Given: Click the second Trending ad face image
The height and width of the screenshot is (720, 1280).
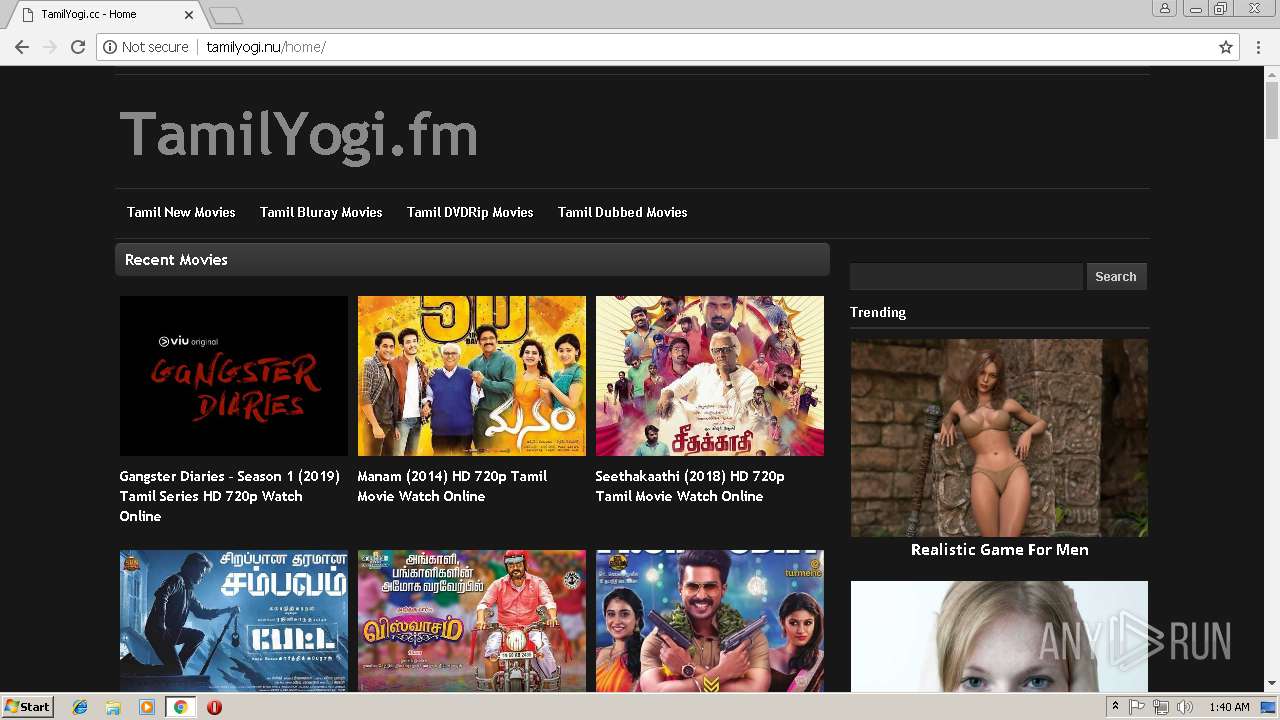Looking at the screenshot, I should click(999, 636).
